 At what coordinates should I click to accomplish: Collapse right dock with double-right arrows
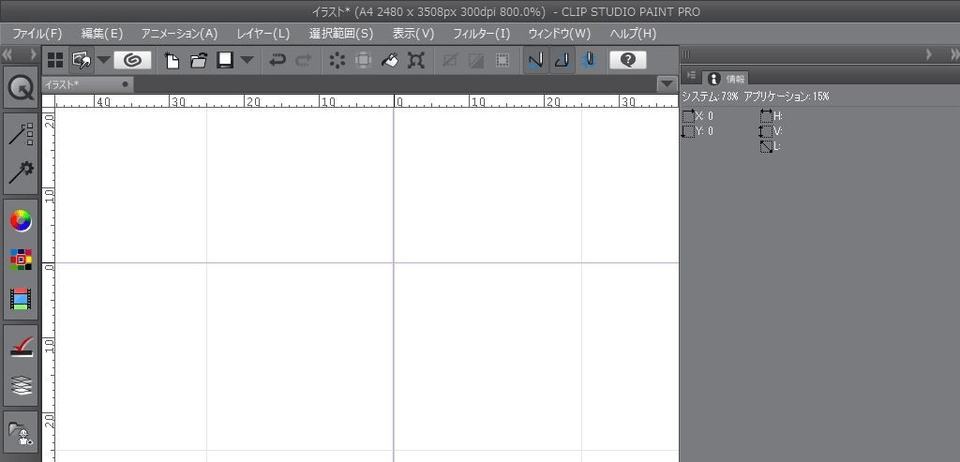tap(954, 54)
